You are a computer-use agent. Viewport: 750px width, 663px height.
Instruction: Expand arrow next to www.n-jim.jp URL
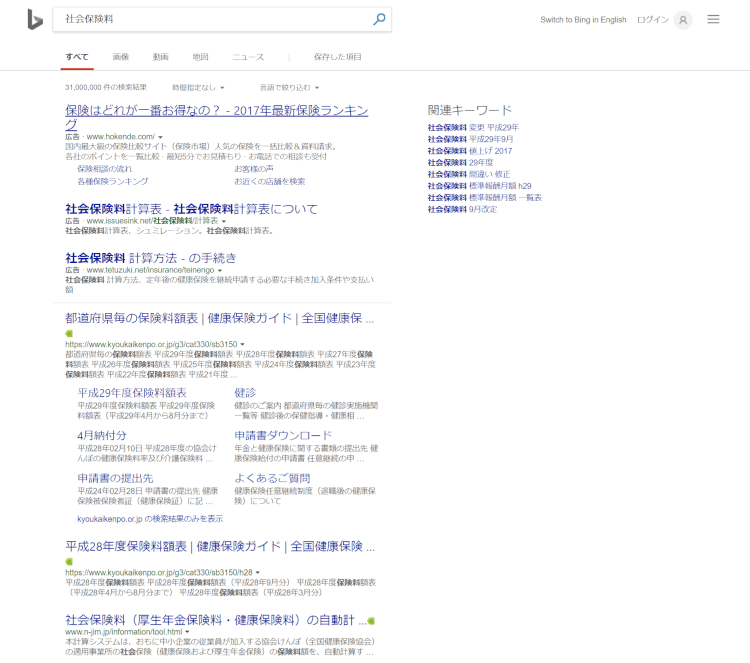coord(187,632)
